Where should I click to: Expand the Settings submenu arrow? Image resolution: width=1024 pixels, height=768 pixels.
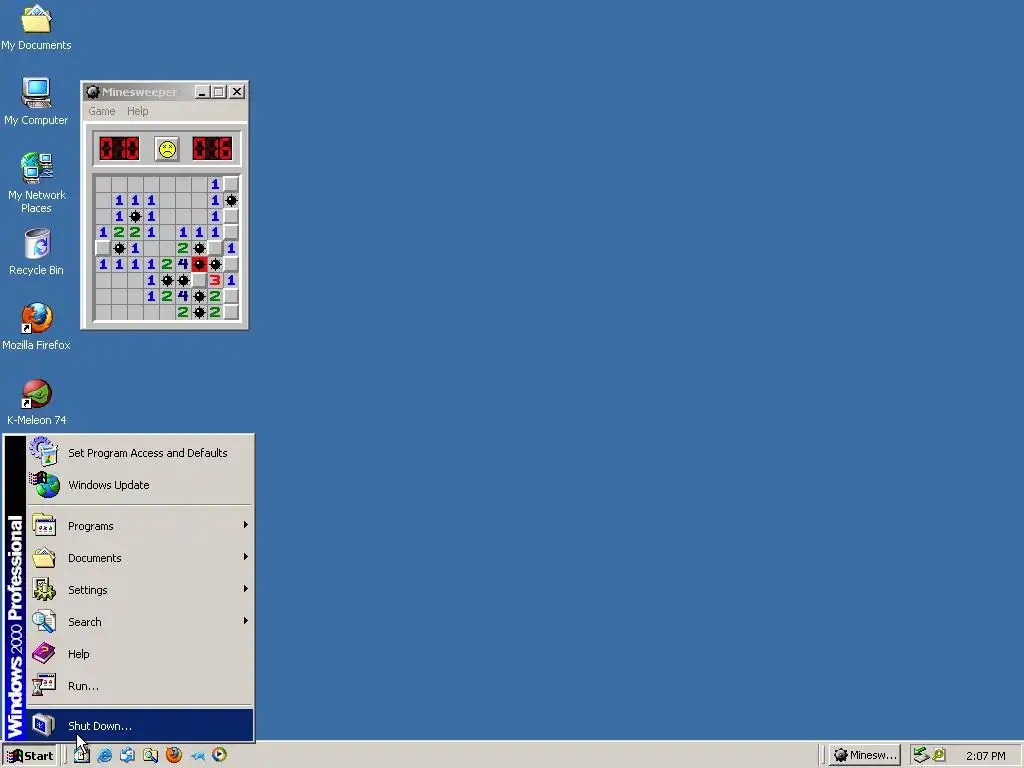[x=246, y=589]
